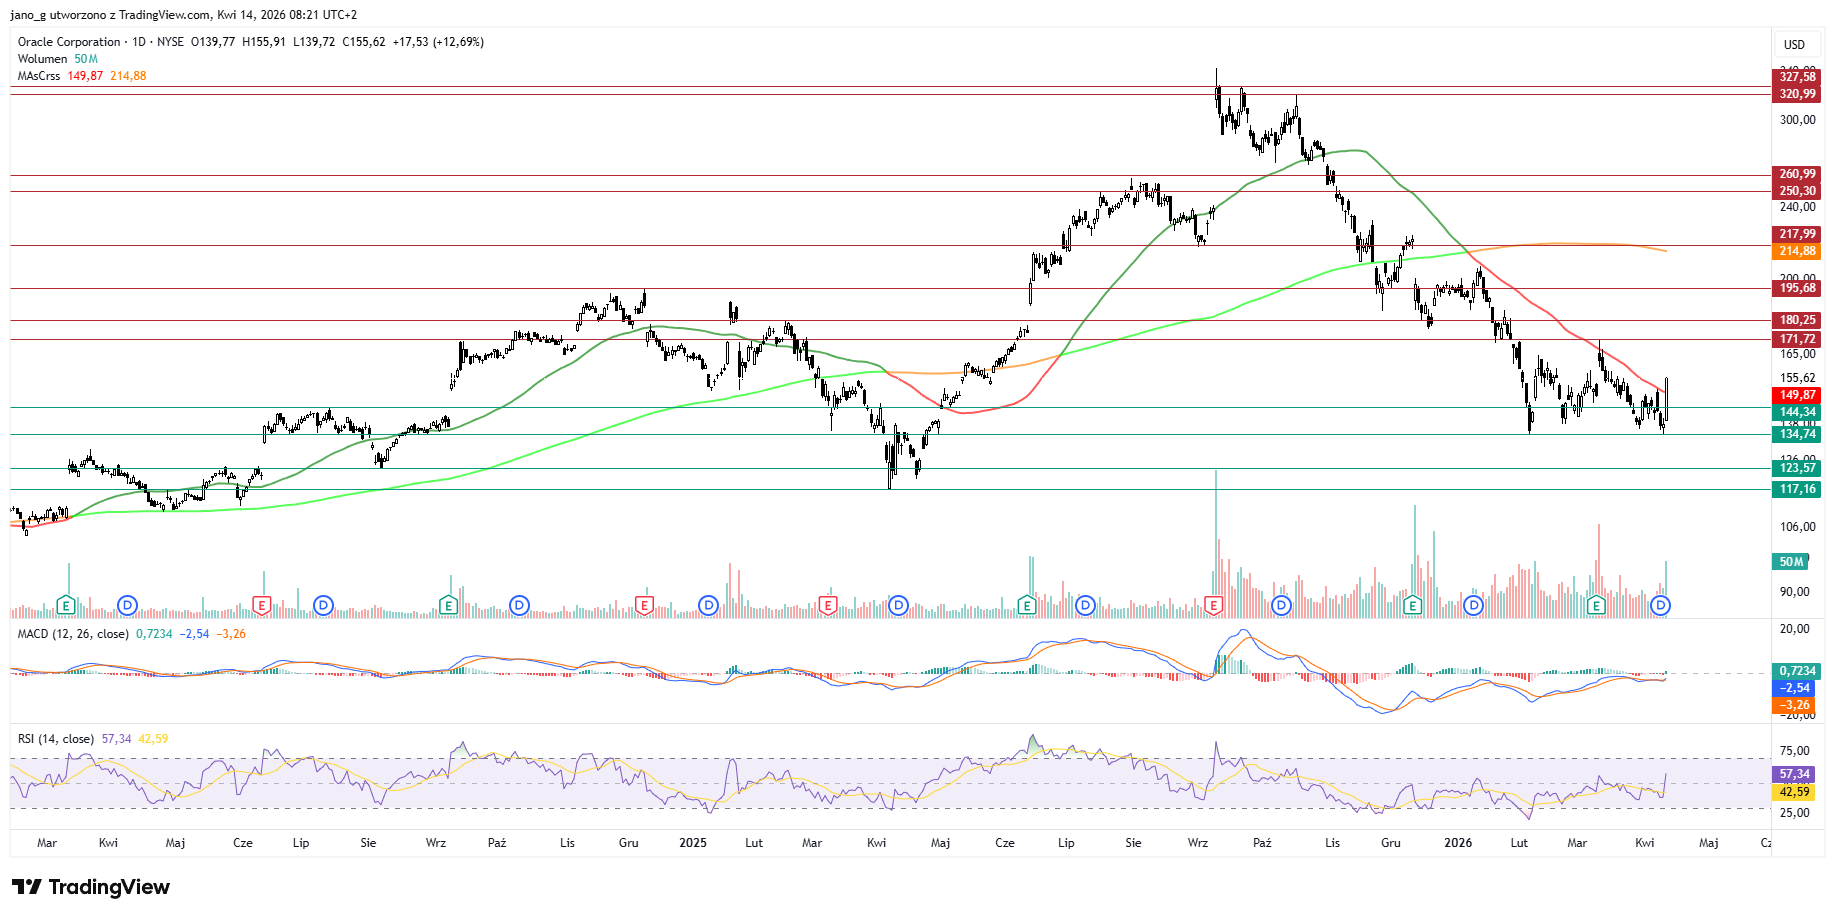Click the 2026 label on the time axis
The width and height of the screenshot is (1835, 917).
tap(1458, 843)
